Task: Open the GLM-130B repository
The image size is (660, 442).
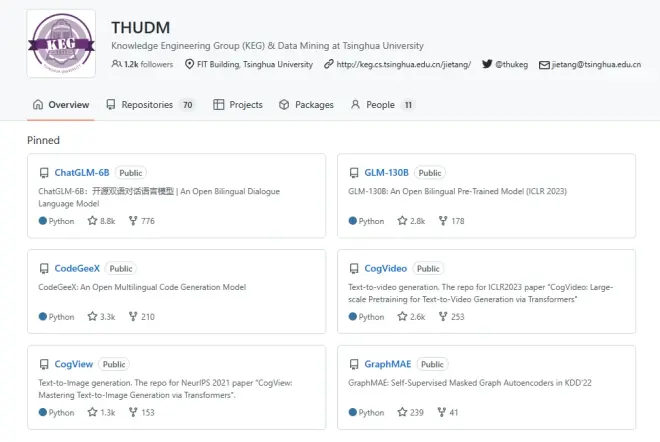Action: 386,173
